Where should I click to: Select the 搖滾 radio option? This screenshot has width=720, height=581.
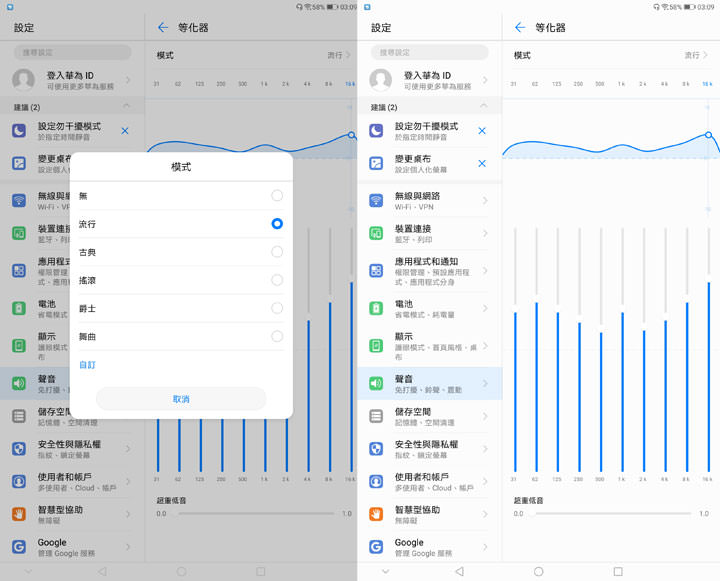pos(277,280)
